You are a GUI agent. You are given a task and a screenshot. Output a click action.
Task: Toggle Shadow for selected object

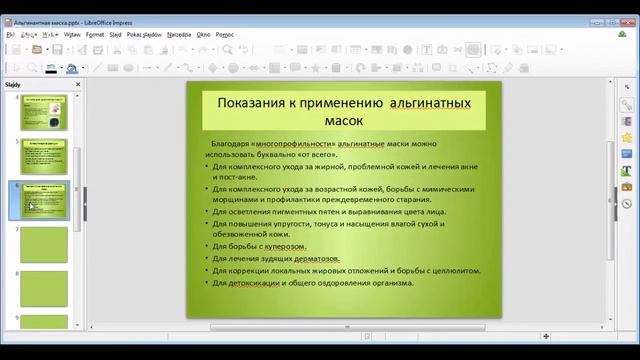436,68
